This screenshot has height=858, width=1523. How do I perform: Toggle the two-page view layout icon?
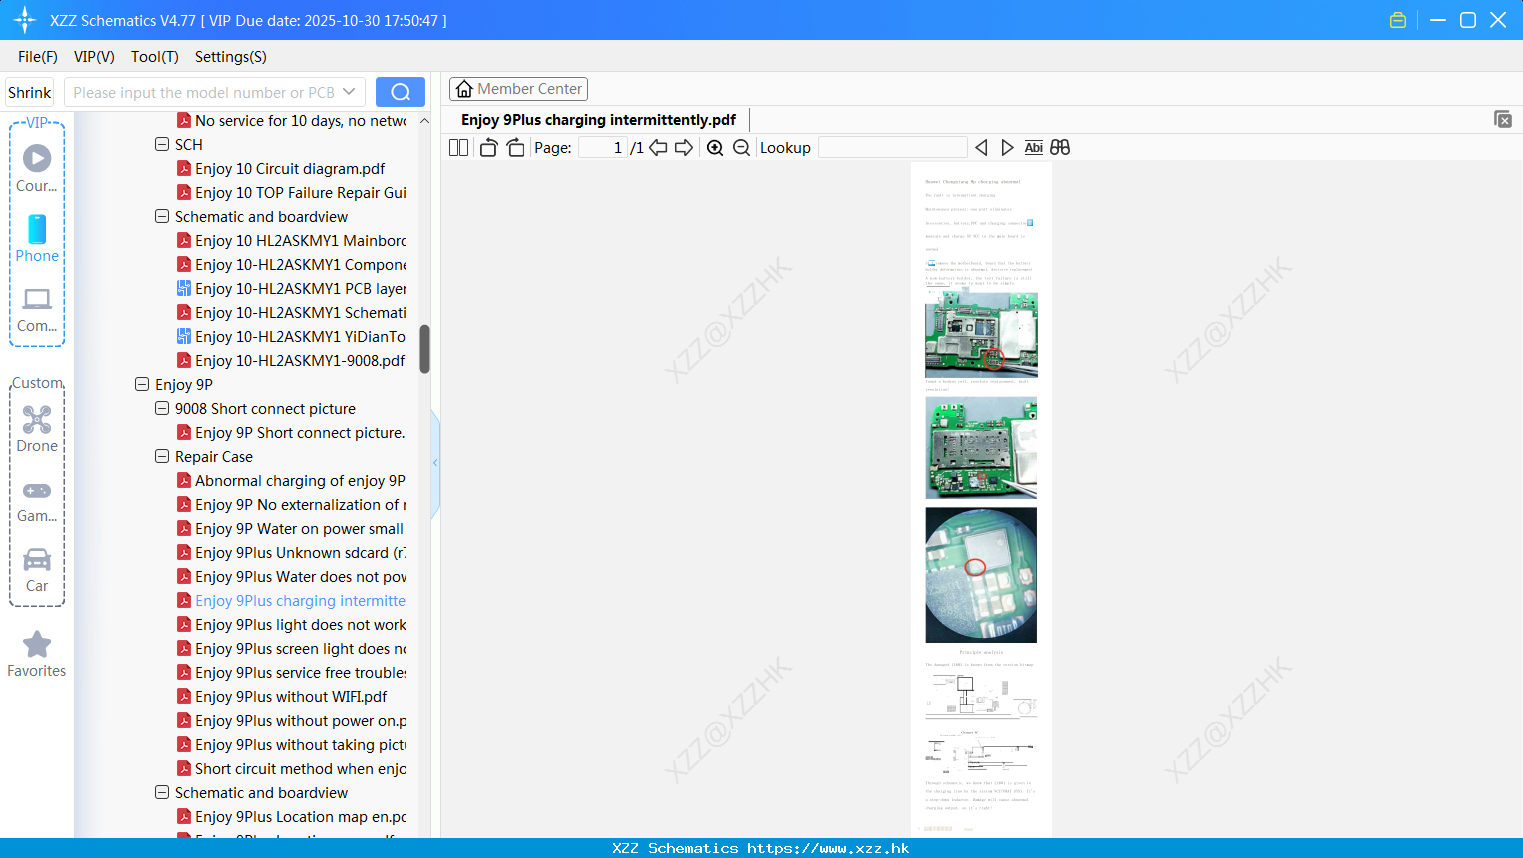click(x=458, y=147)
